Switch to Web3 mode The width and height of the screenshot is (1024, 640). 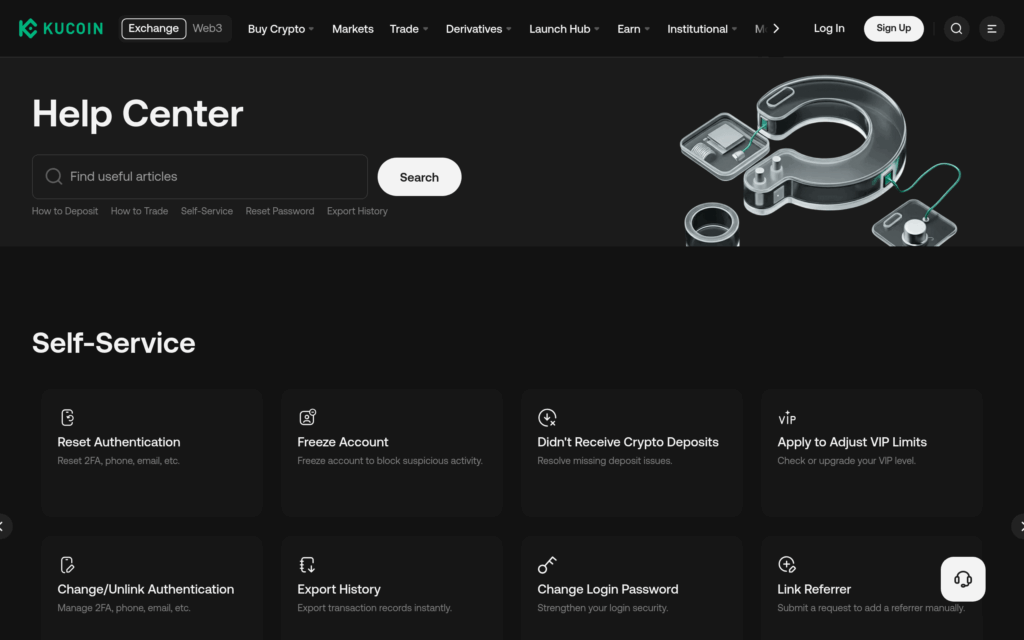pyautogui.click(x=207, y=28)
